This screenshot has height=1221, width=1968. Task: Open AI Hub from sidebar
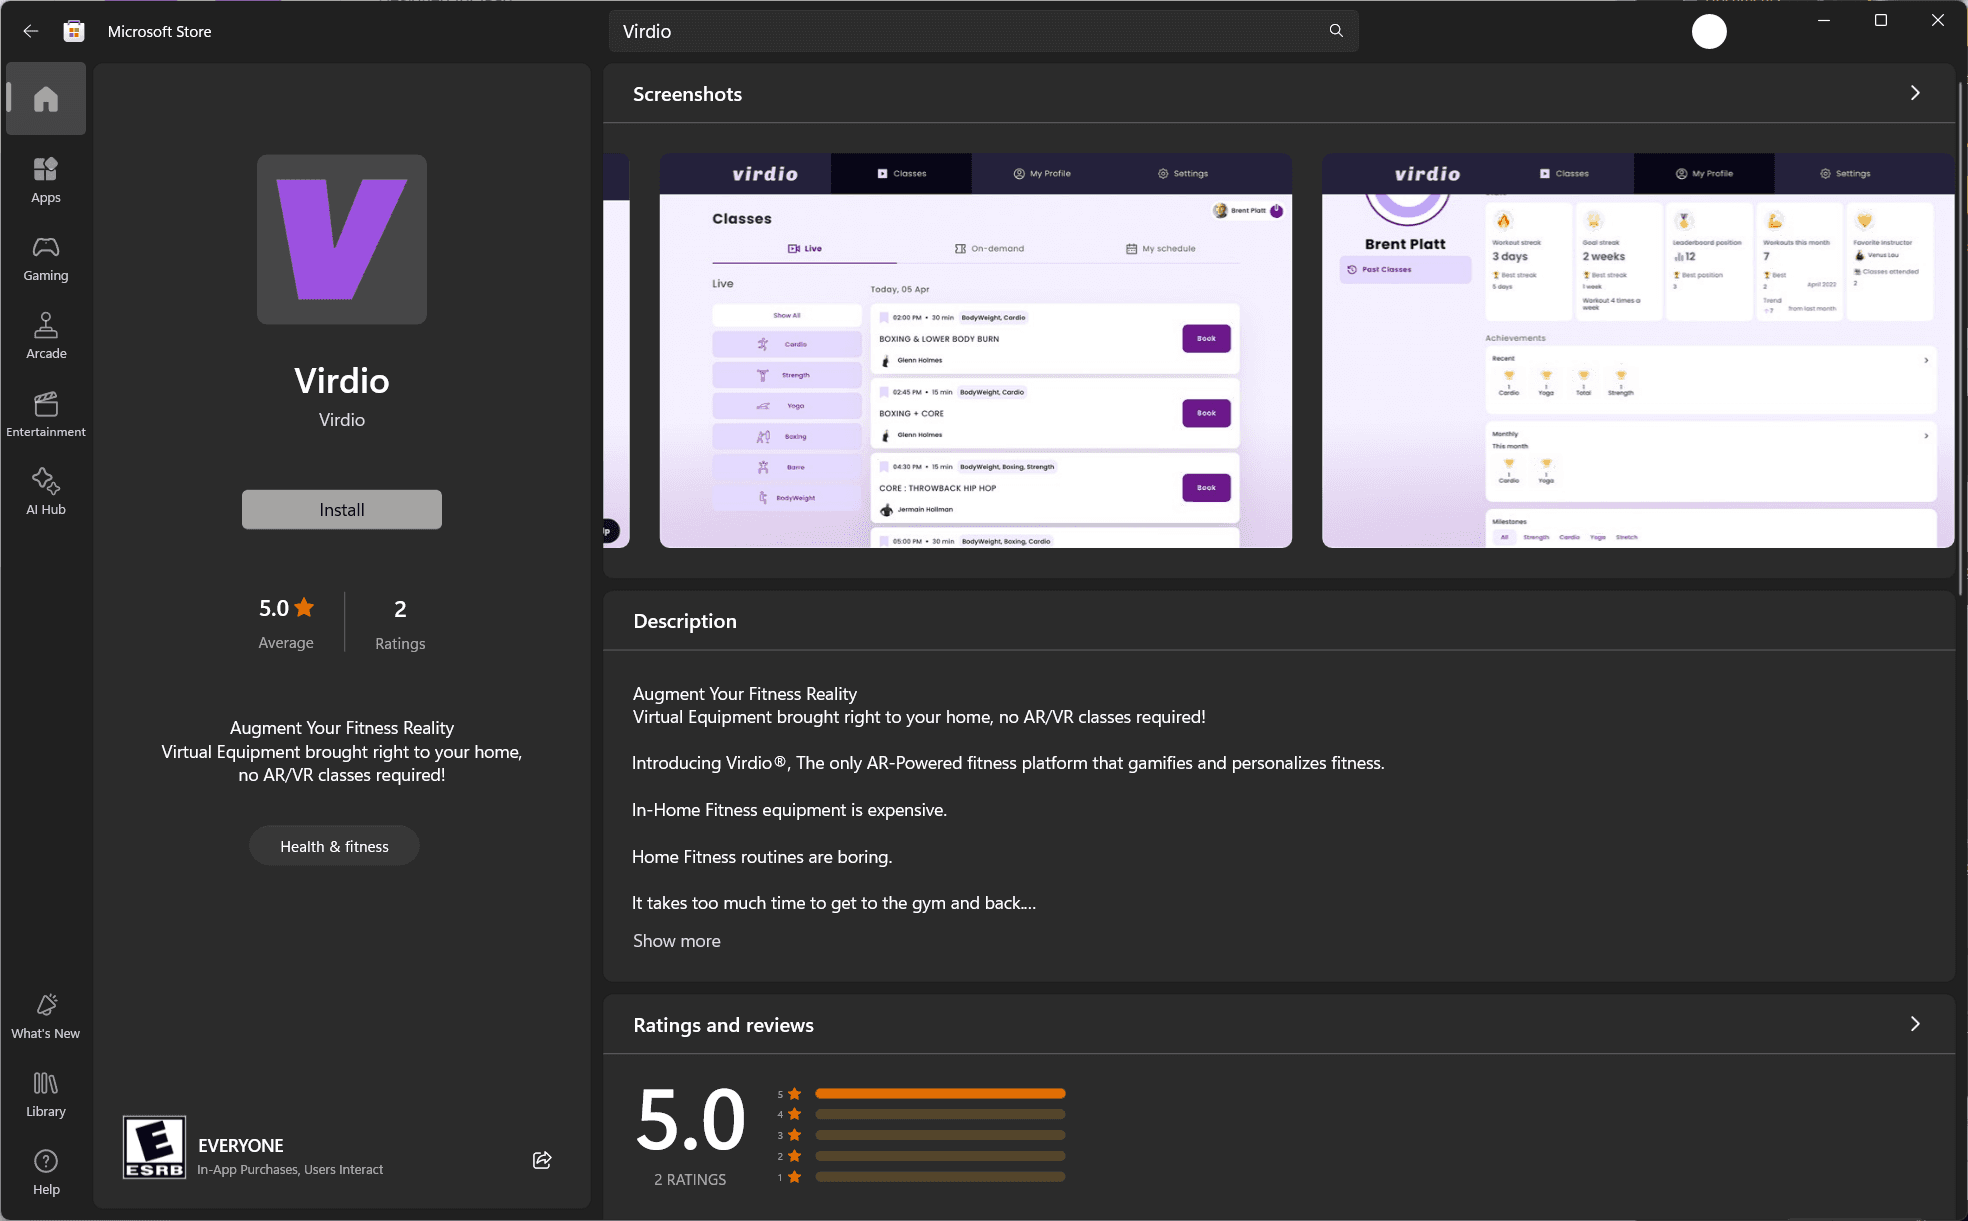click(x=46, y=492)
